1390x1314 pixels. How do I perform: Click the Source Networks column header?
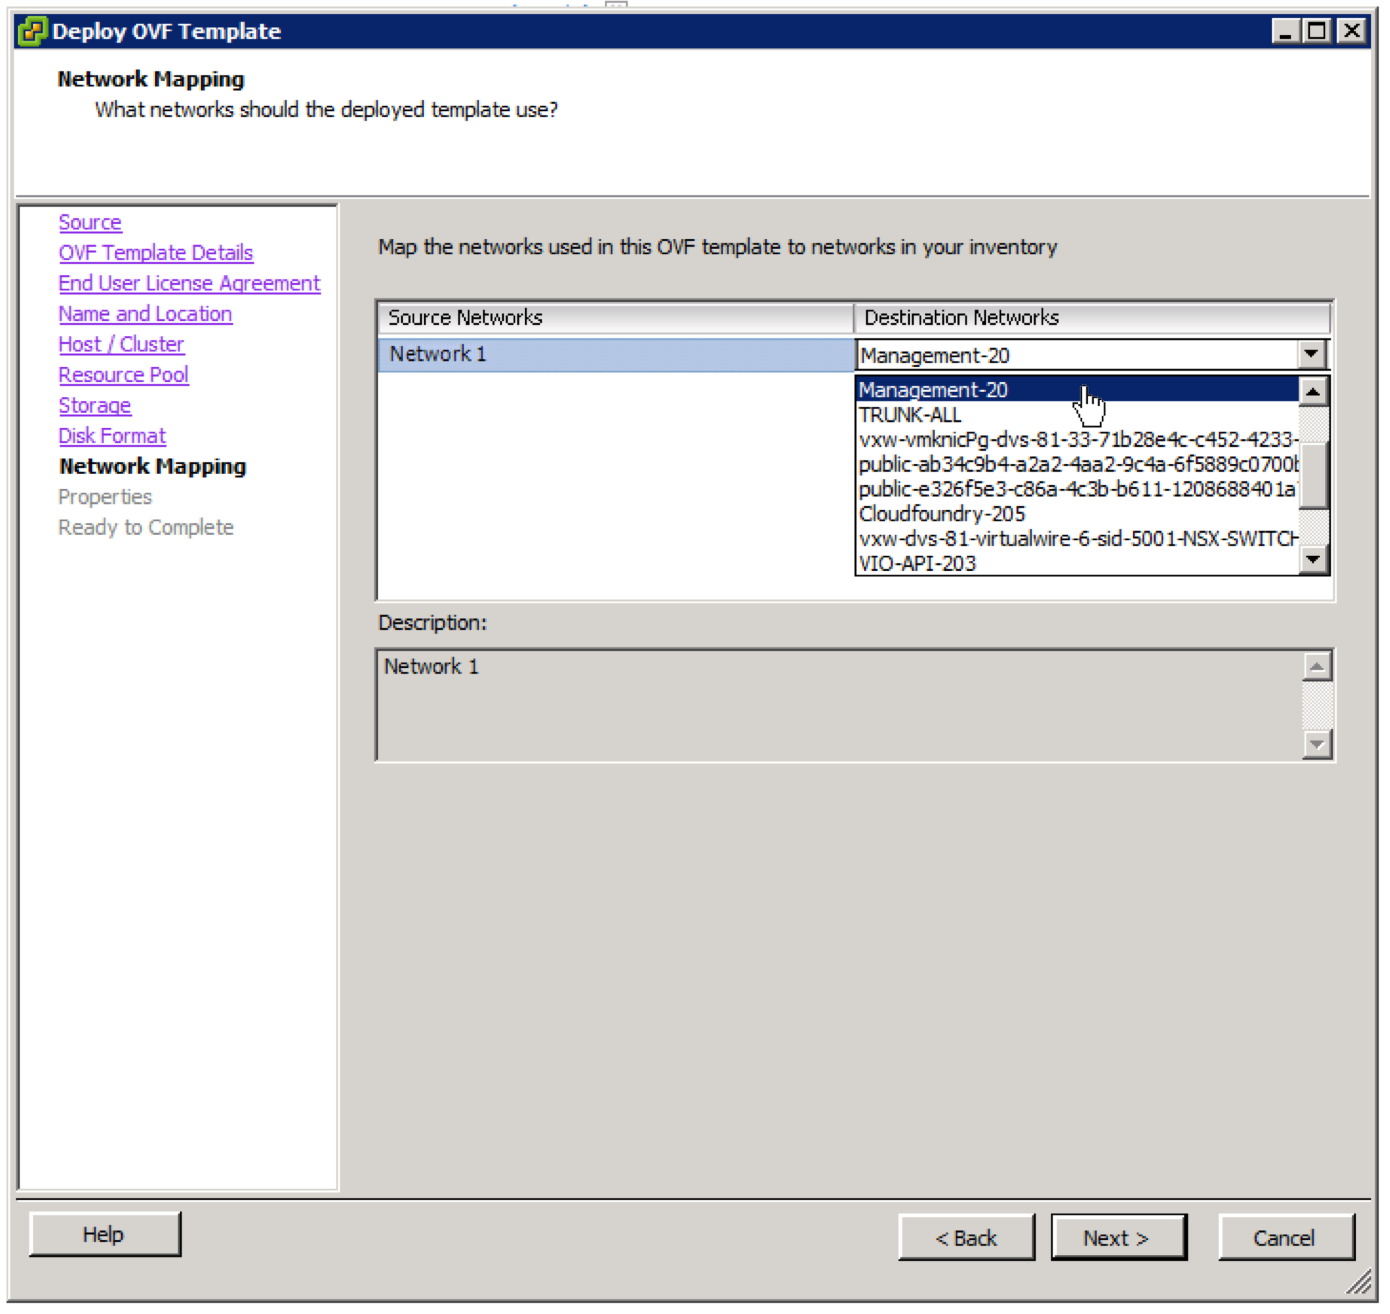pyautogui.click(x=616, y=318)
